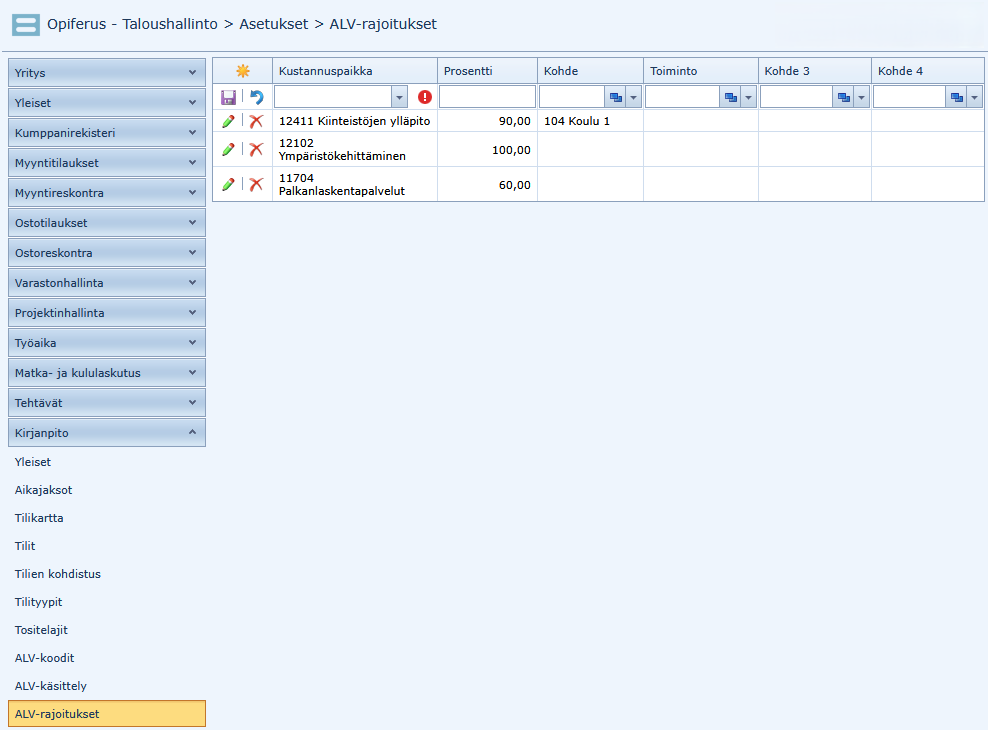Click the Kohde 4 input field
Viewport: 988px width, 730px height.
[x=910, y=97]
